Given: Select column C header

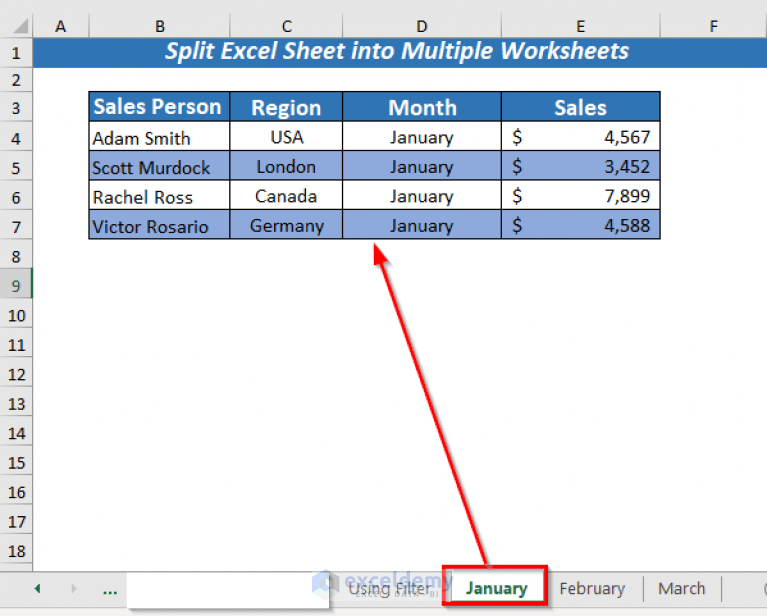Looking at the screenshot, I should [287, 26].
